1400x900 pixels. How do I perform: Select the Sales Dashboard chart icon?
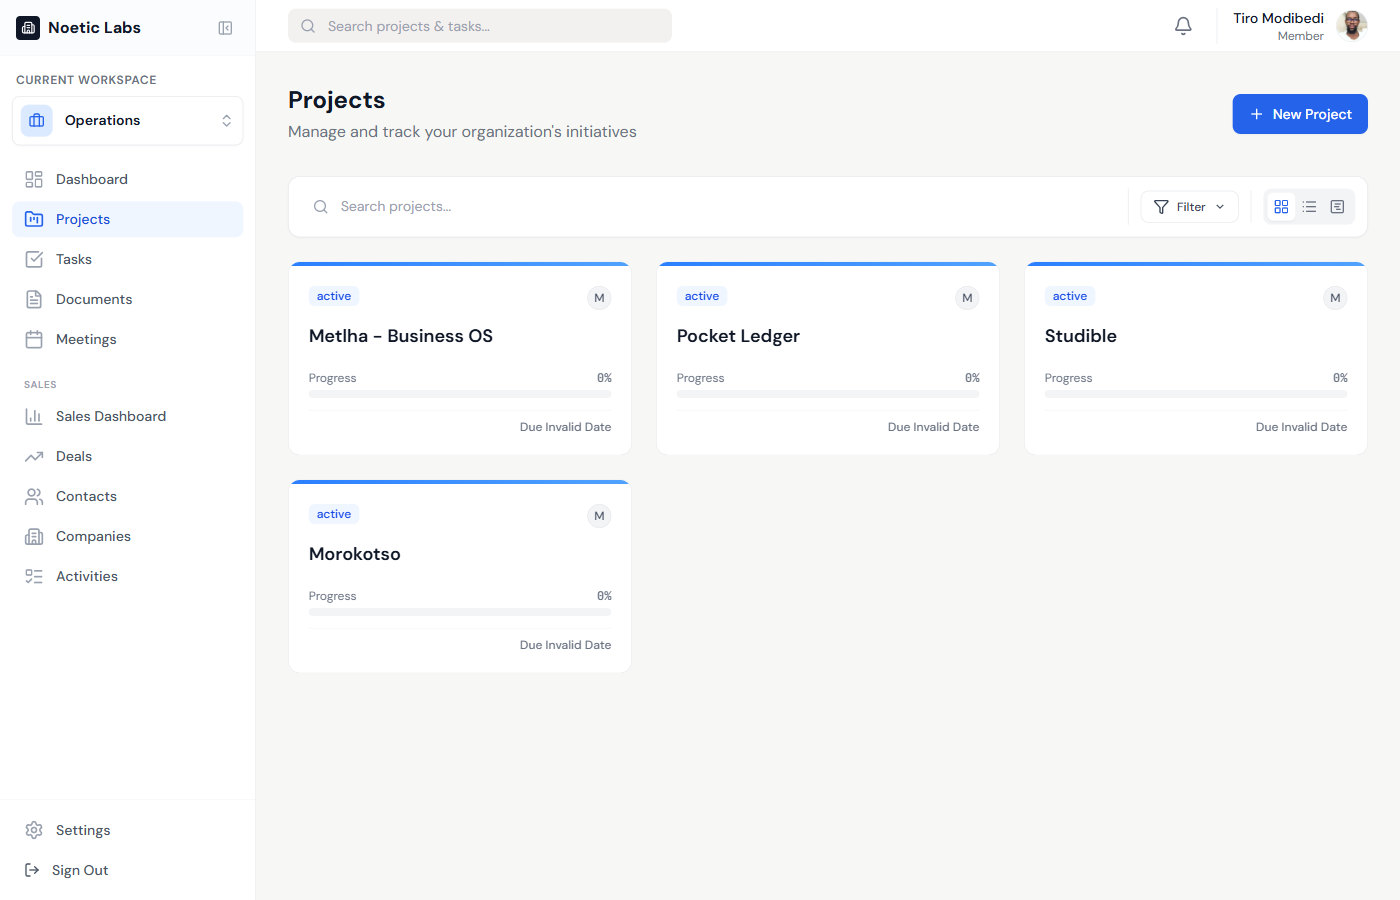tap(33, 415)
